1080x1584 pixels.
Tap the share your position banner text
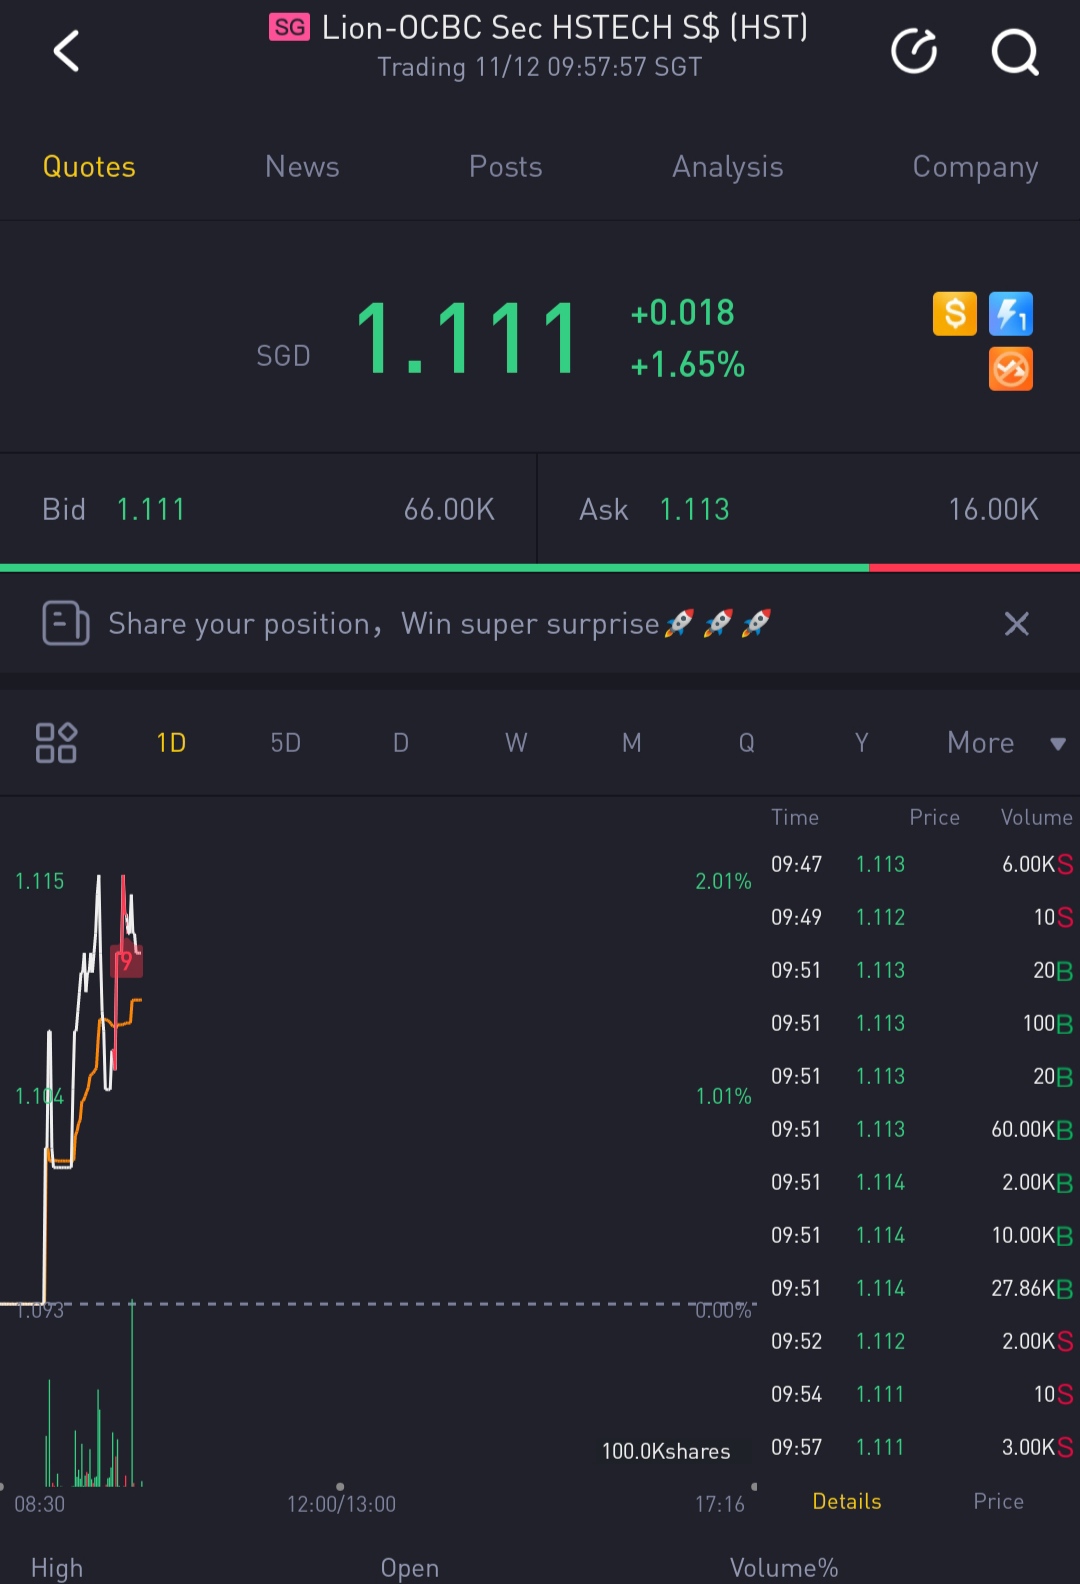440,624
